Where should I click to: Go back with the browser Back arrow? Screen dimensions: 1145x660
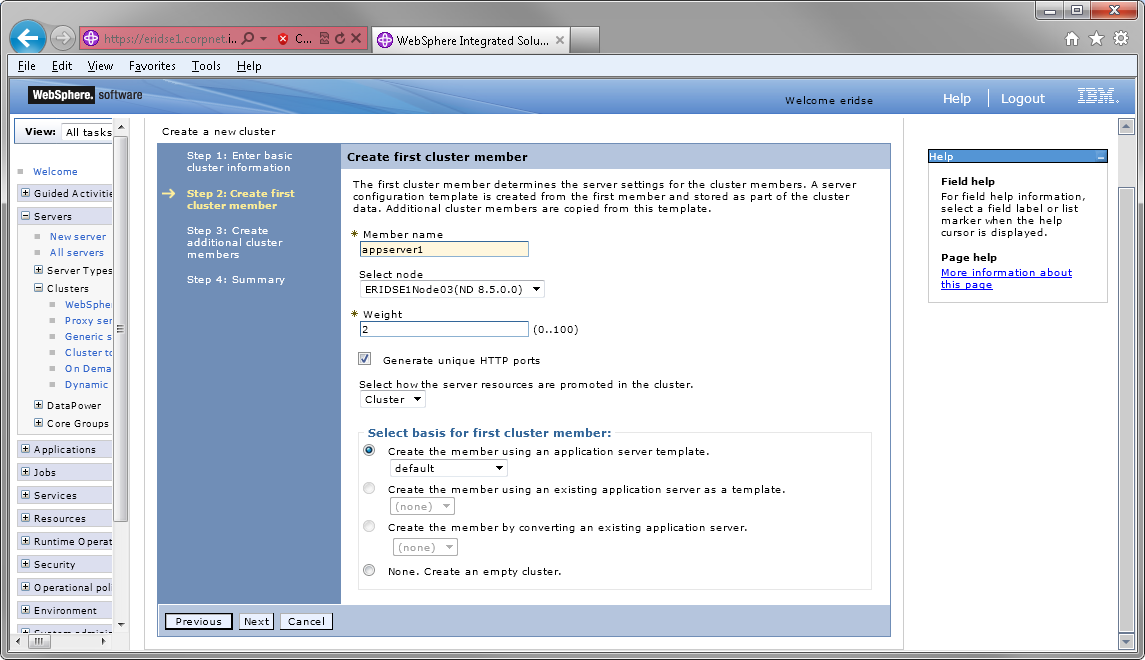pyautogui.click(x=28, y=38)
